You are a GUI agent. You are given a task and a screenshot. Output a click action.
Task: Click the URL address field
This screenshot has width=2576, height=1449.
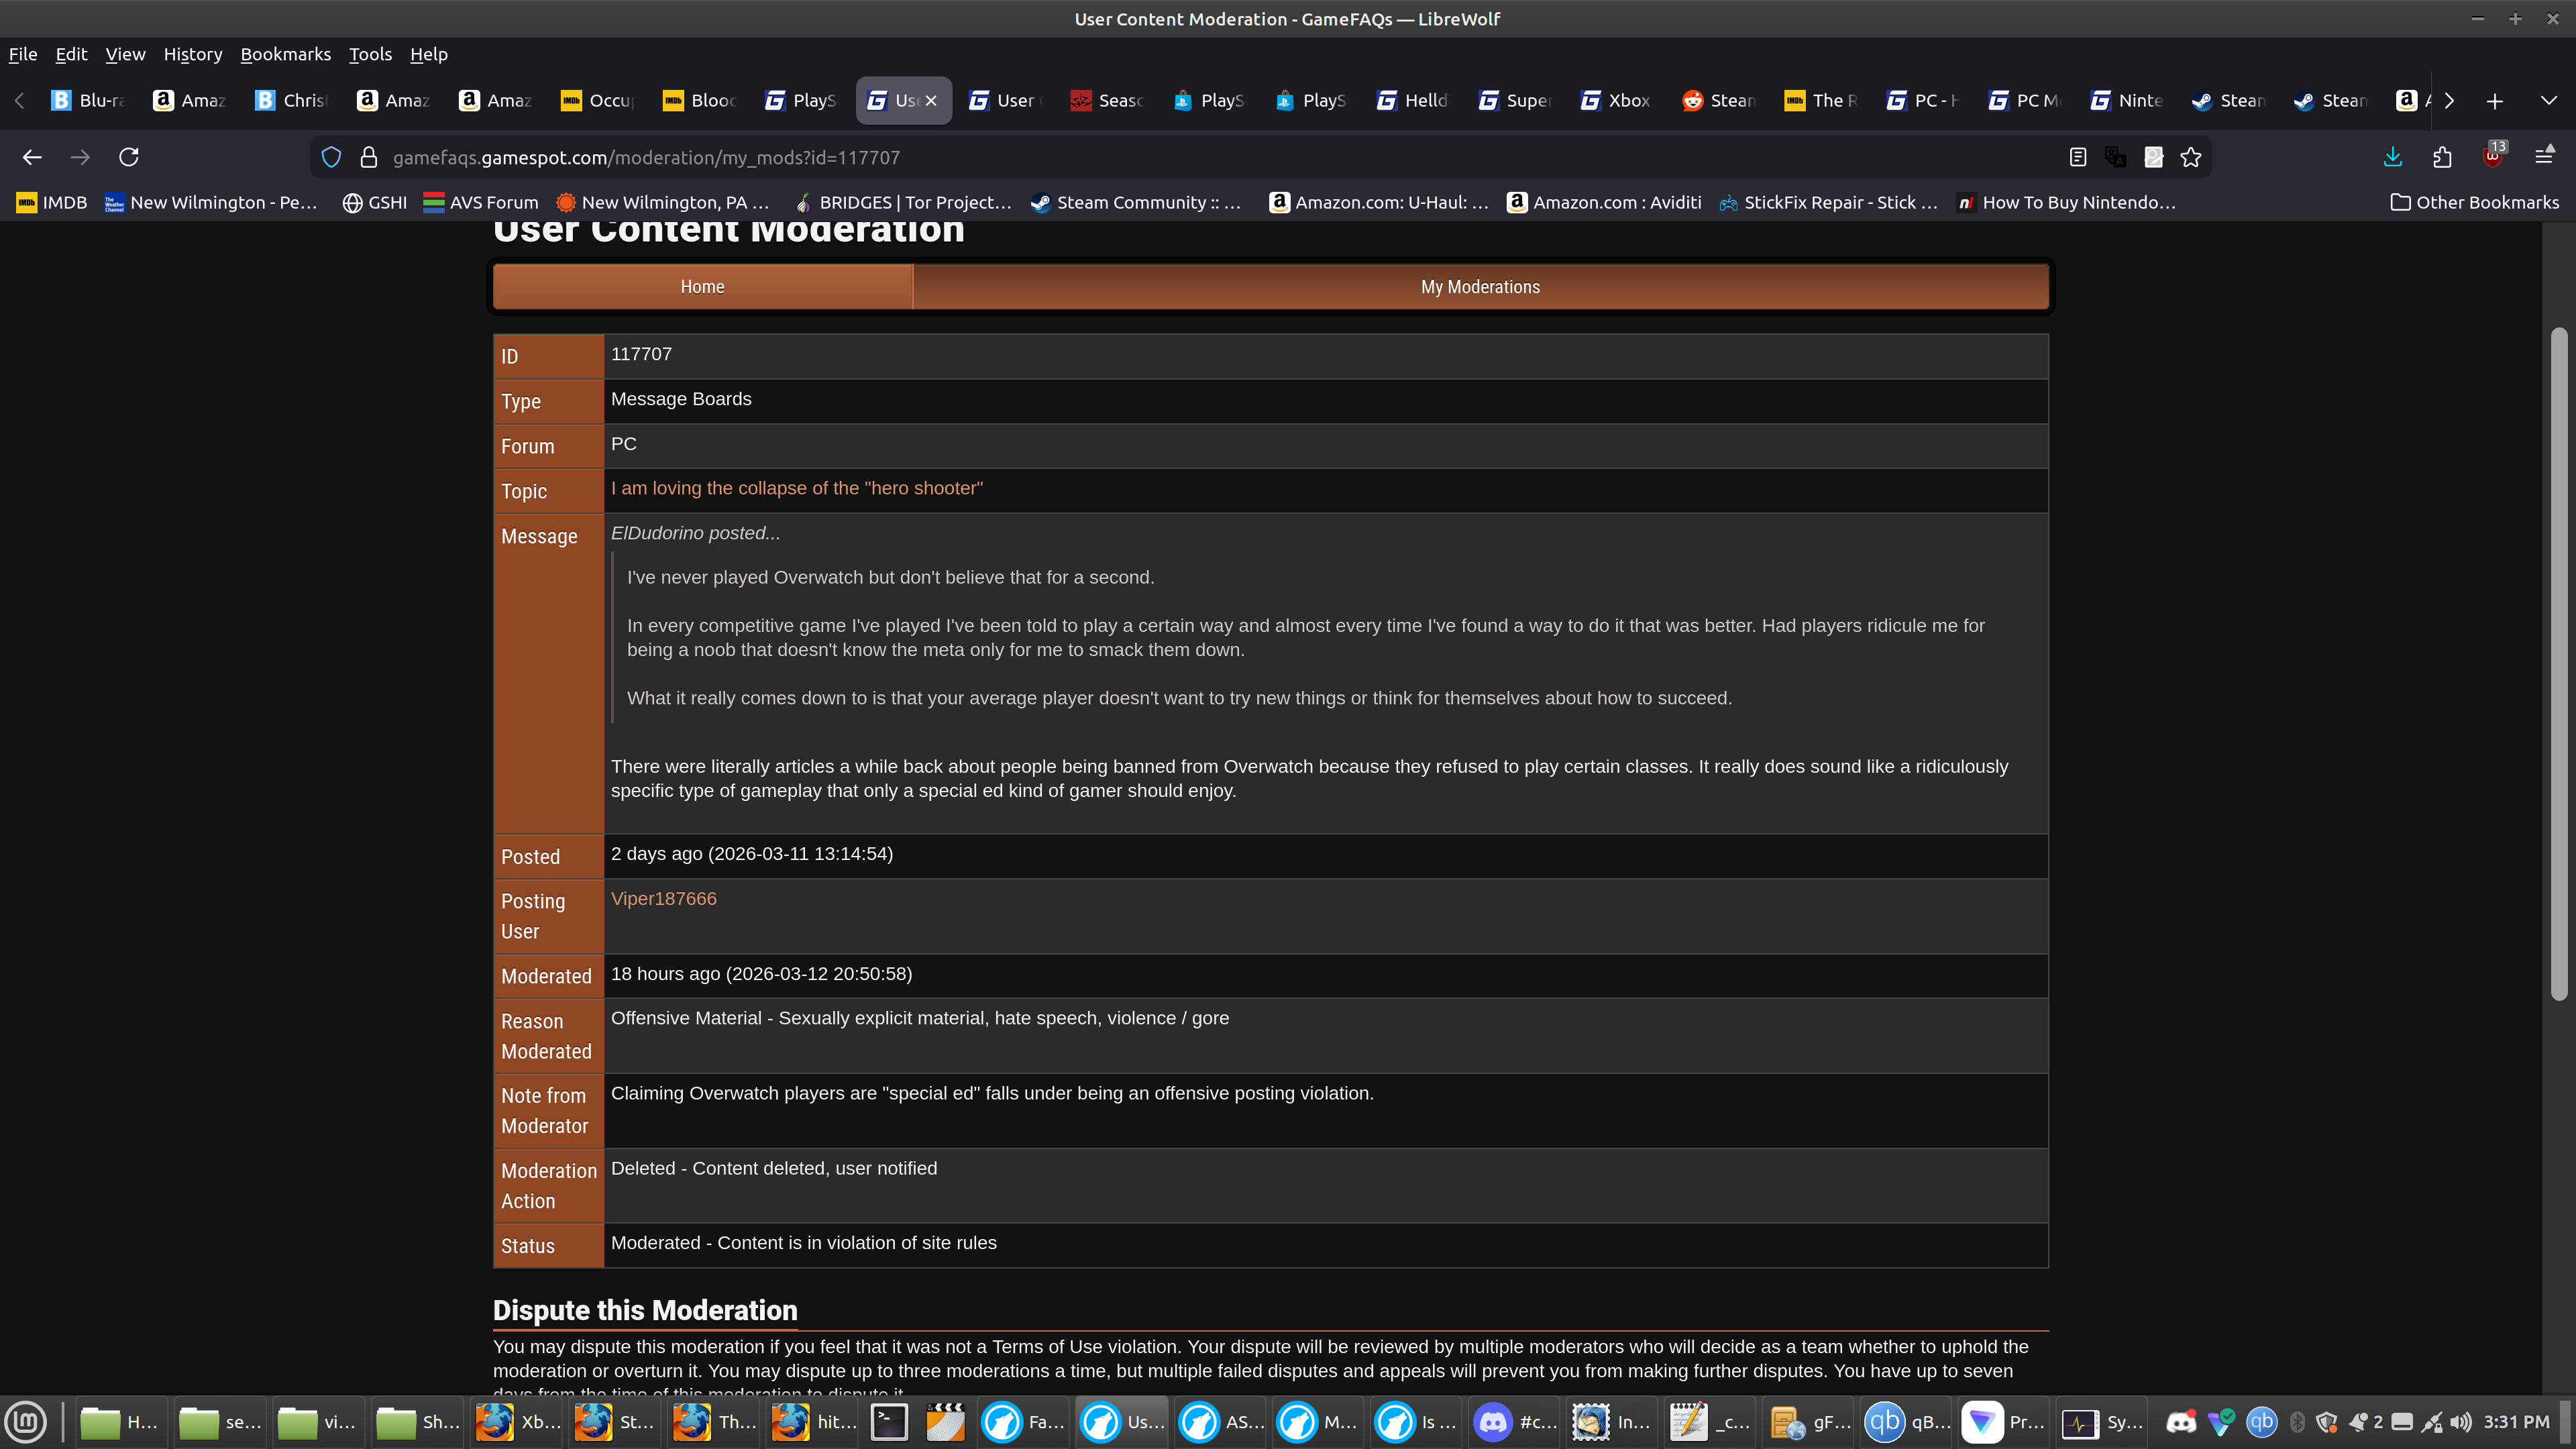point(1200,157)
